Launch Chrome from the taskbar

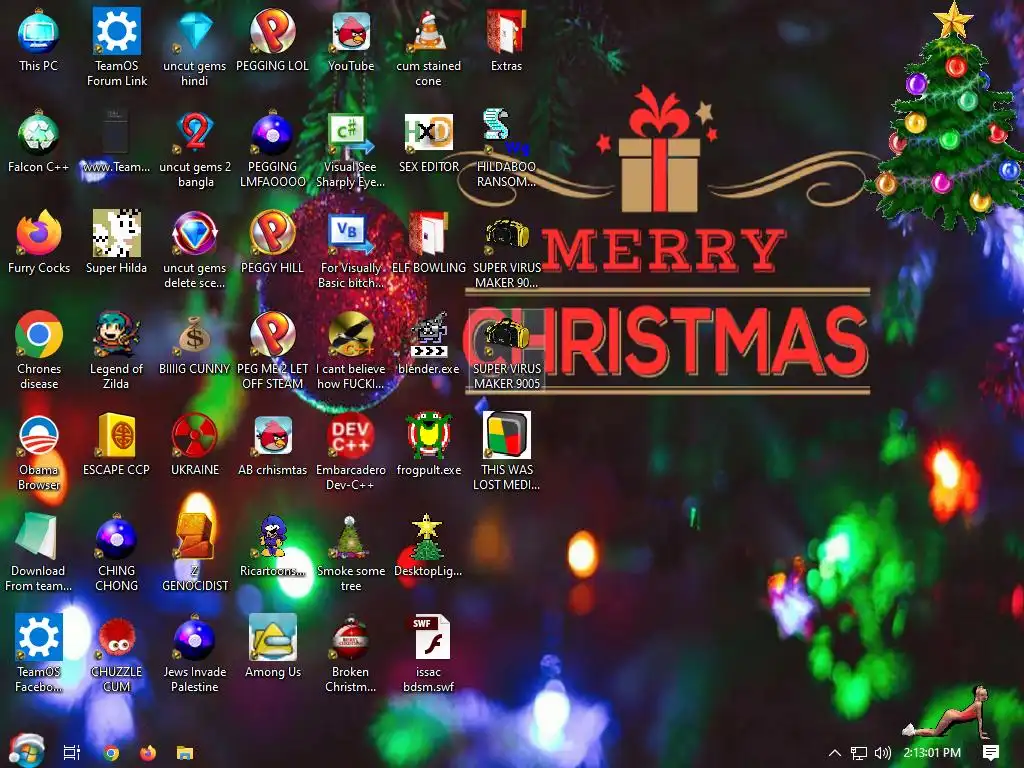click(x=112, y=753)
